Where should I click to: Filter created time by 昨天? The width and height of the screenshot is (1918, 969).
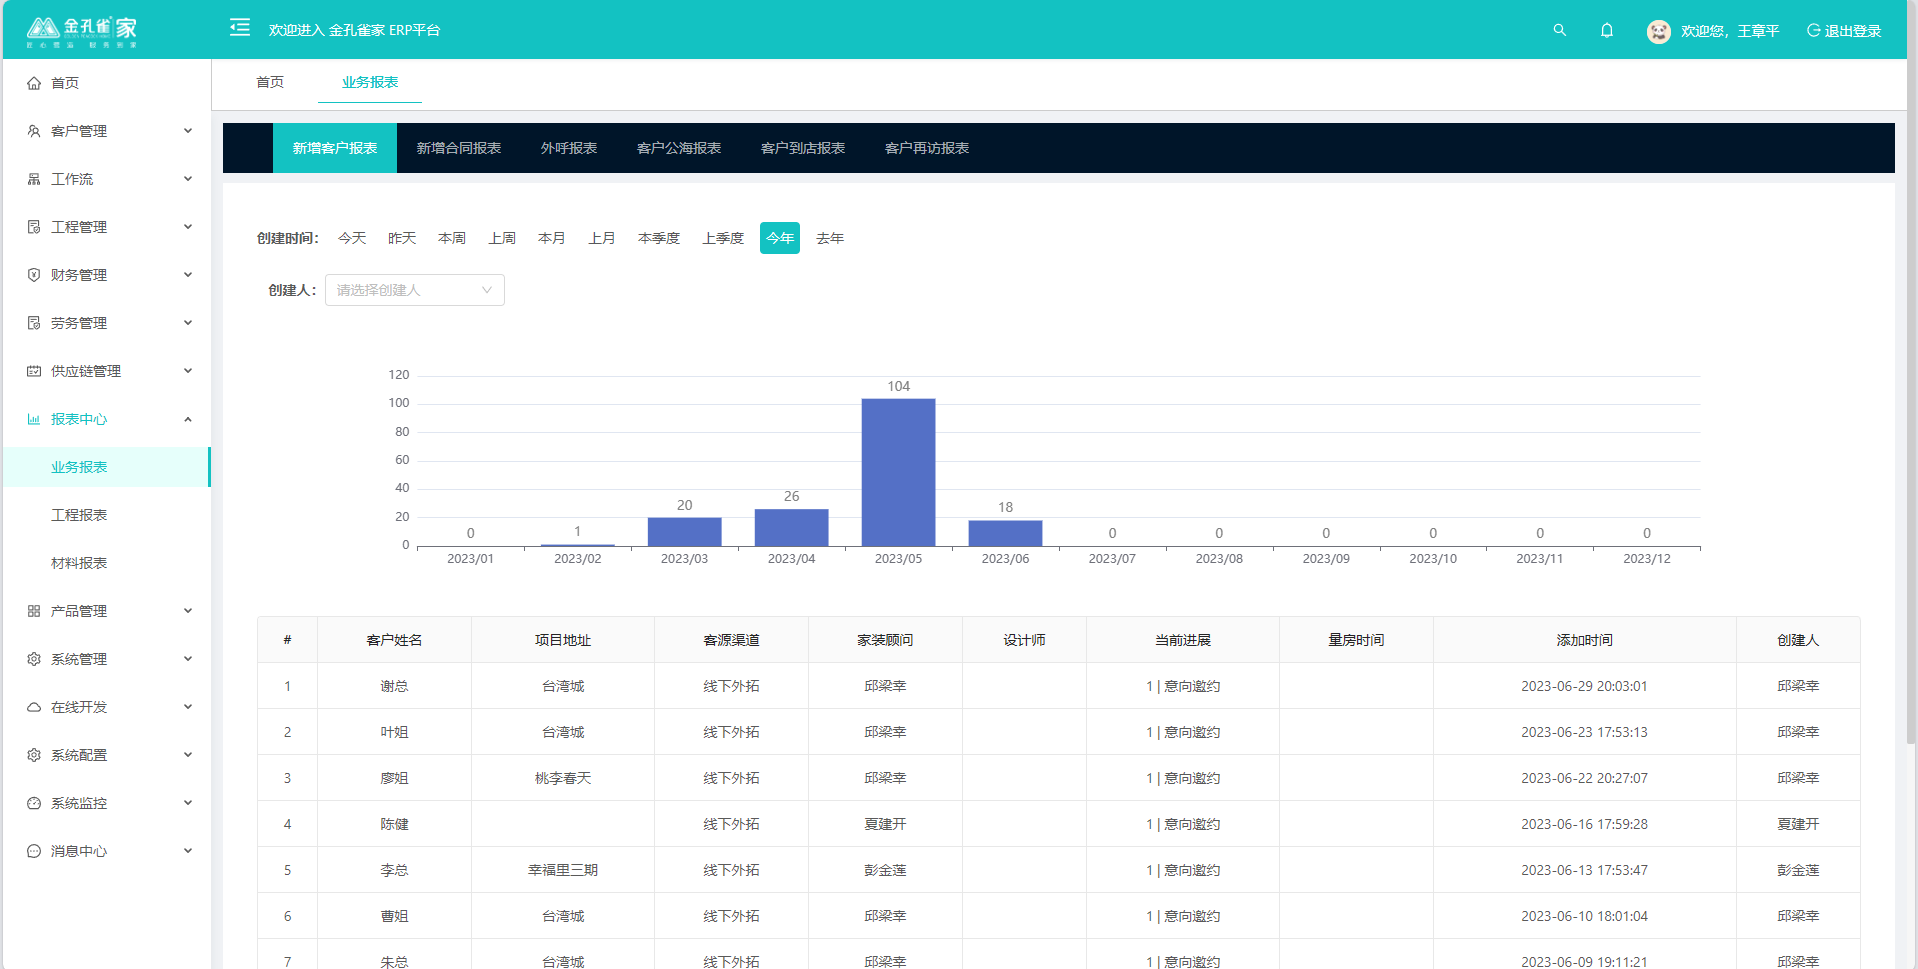[x=402, y=238]
